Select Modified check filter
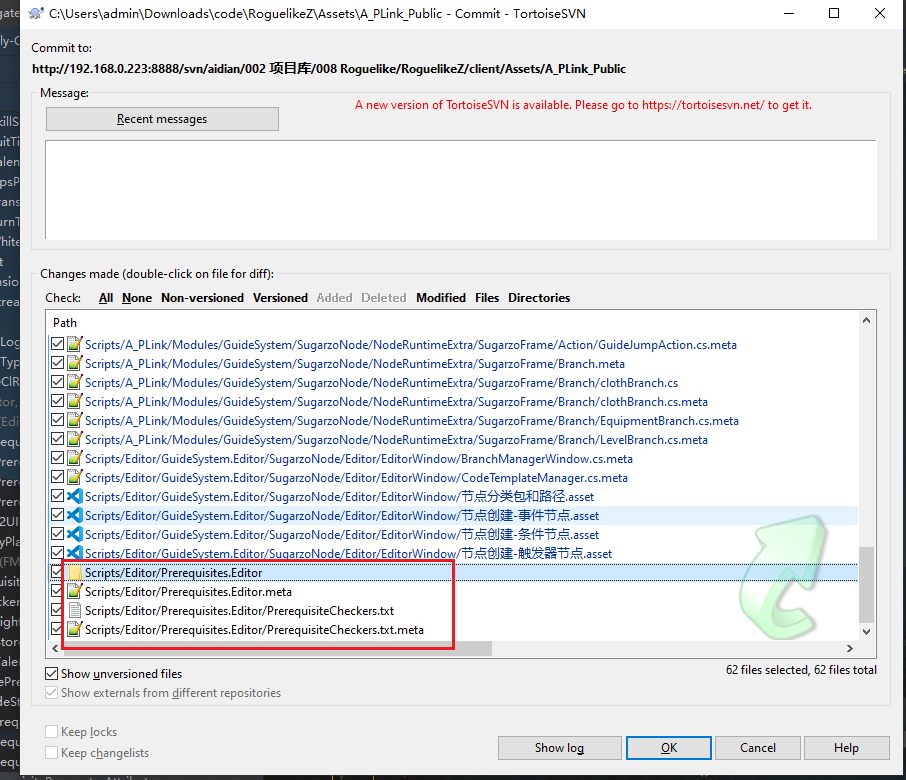This screenshot has height=780, width=906. pyautogui.click(x=441, y=298)
